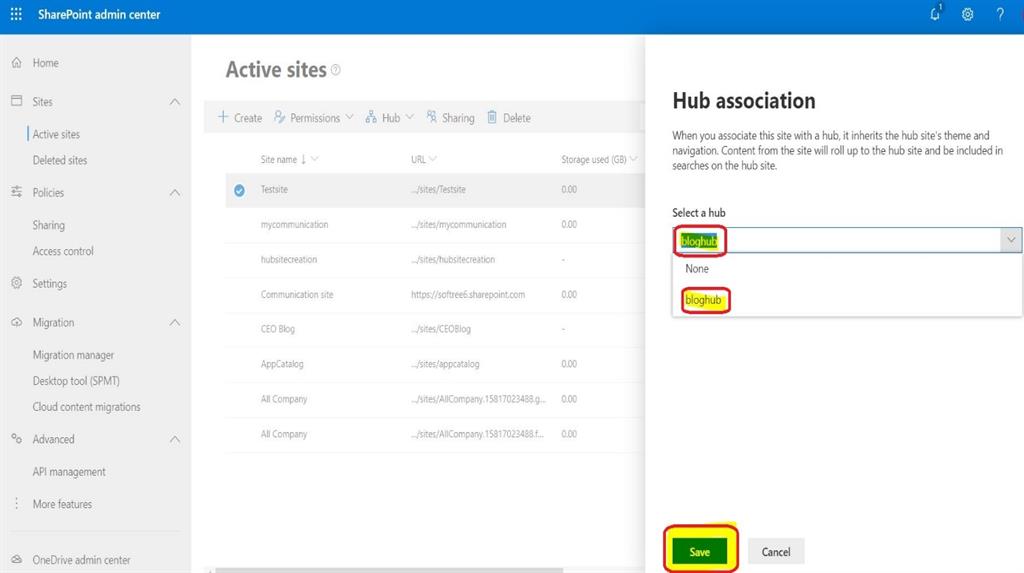The height and width of the screenshot is (573, 1024).
Task: Open the Home link in sidebar
Action: (x=45, y=63)
